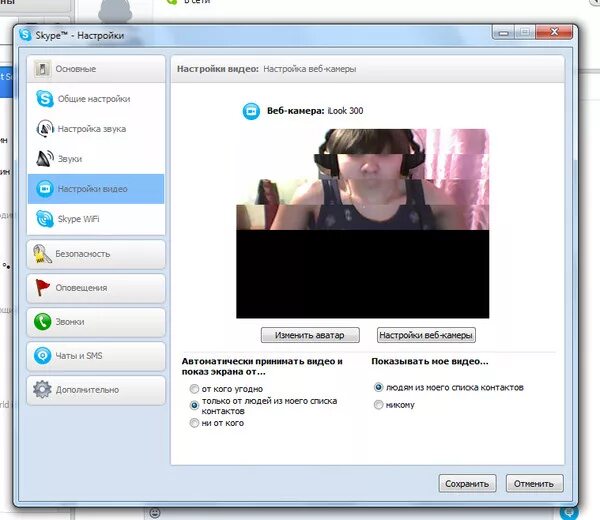Expand the Оповещения section
The image size is (600, 520).
tap(96, 288)
